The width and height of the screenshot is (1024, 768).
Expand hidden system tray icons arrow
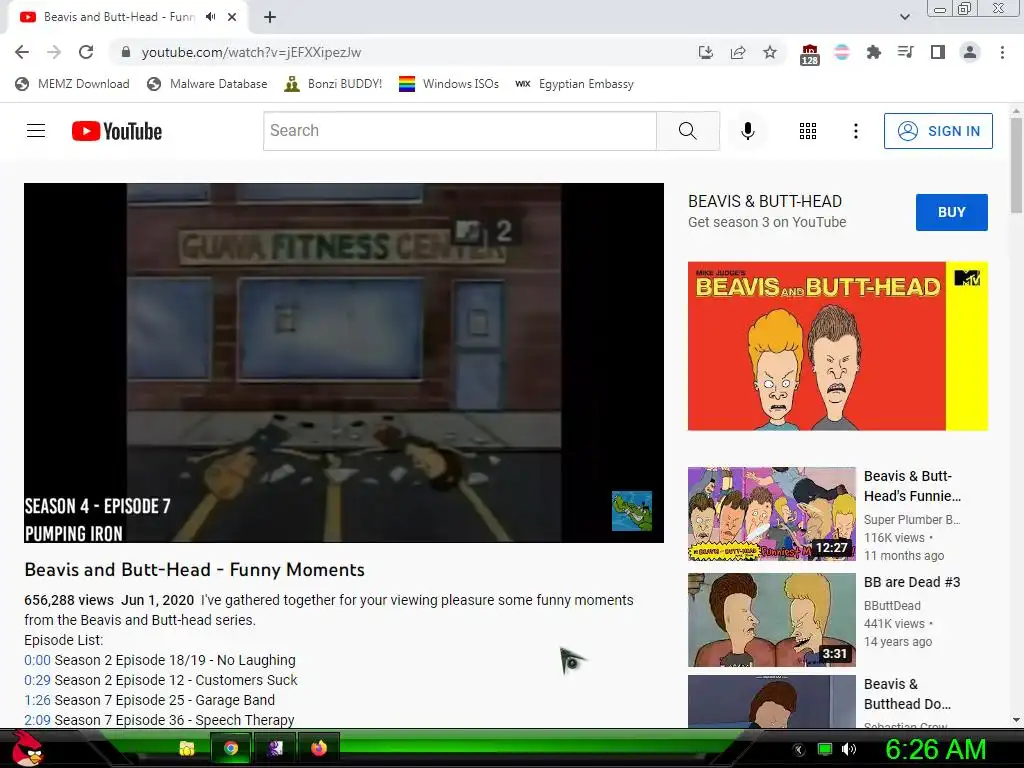[x=799, y=749]
